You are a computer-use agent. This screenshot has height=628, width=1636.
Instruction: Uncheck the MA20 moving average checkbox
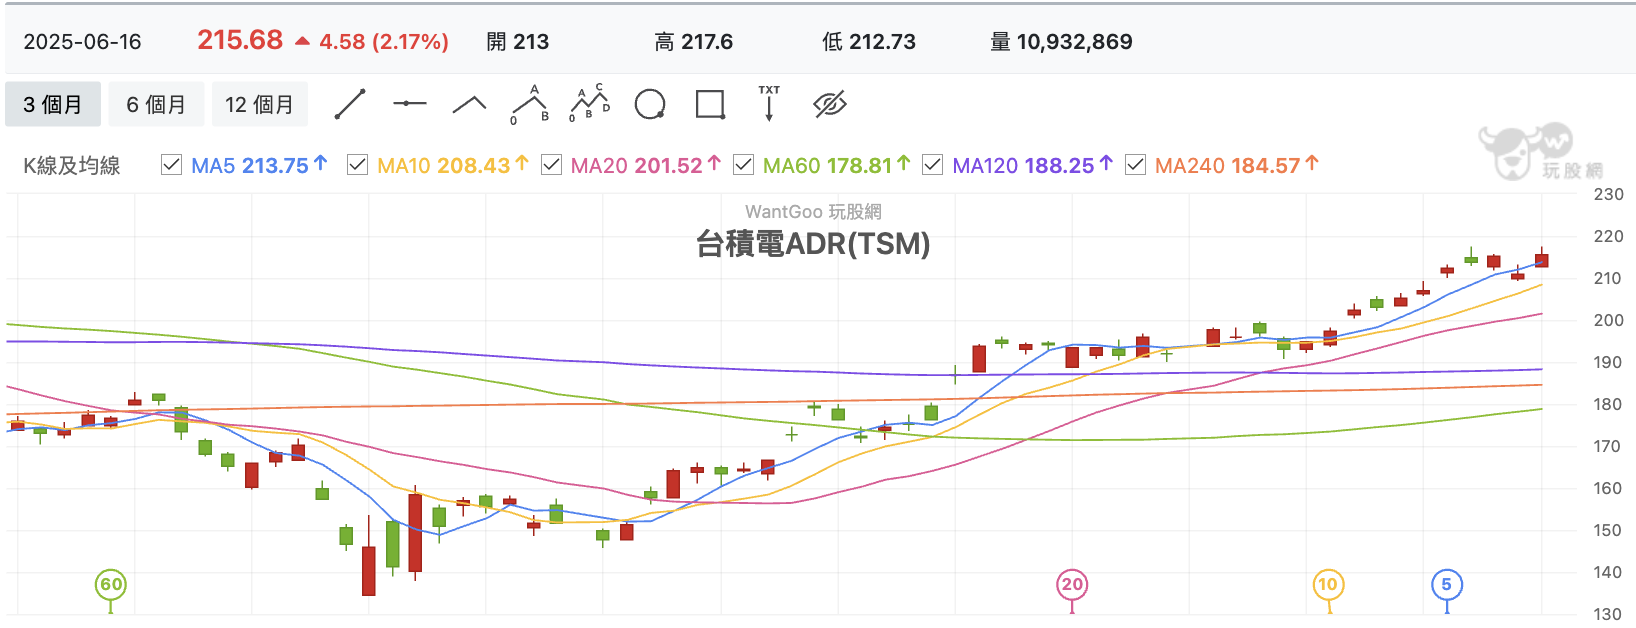(x=551, y=165)
